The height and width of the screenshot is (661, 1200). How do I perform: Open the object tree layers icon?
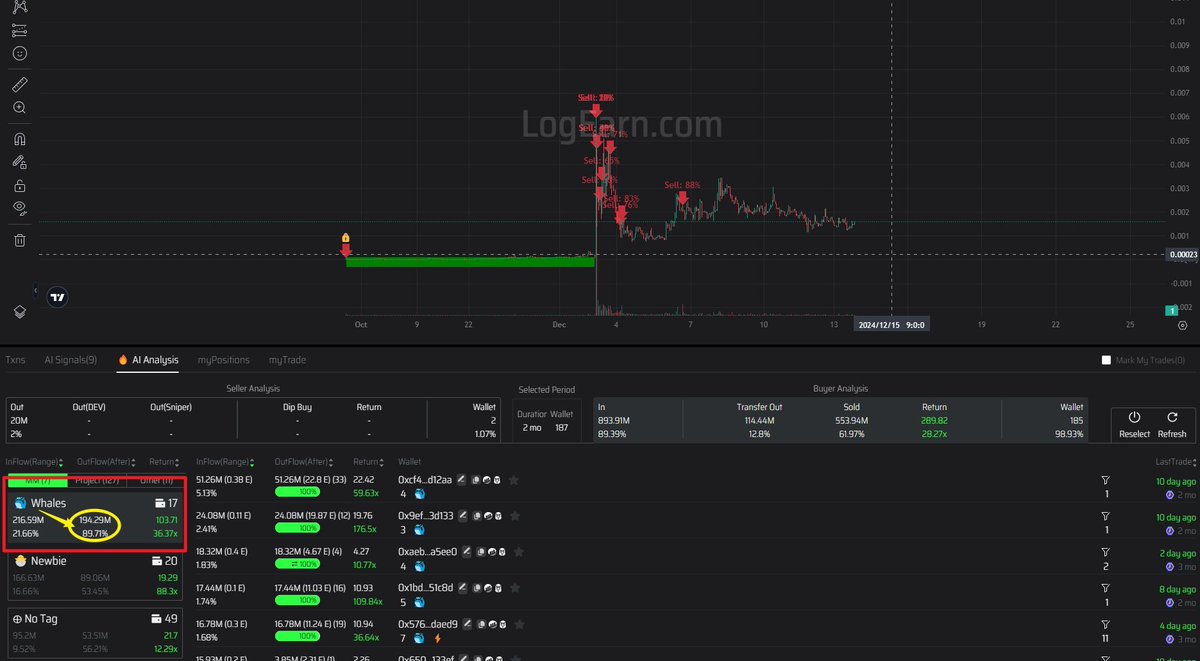tap(20, 311)
